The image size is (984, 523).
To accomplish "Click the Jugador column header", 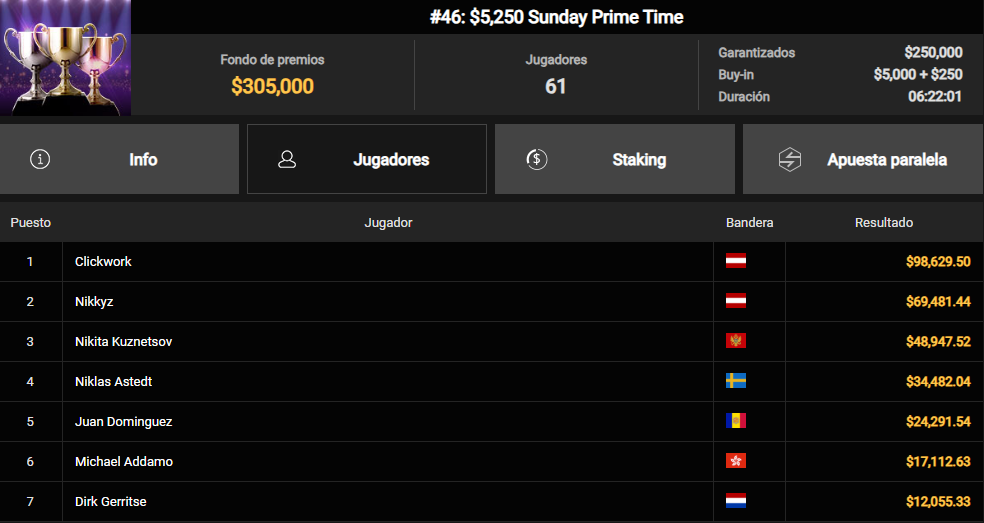I will [388, 222].
